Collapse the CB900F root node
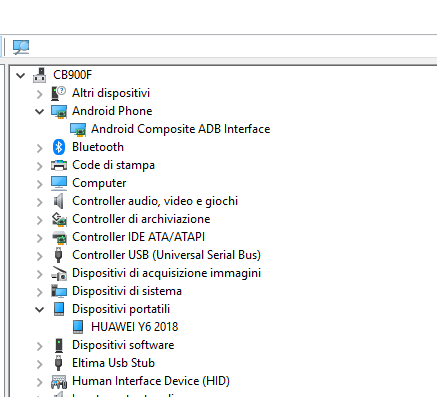Image resolution: width=437 pixels, height=397 pixels. (21, 76)
